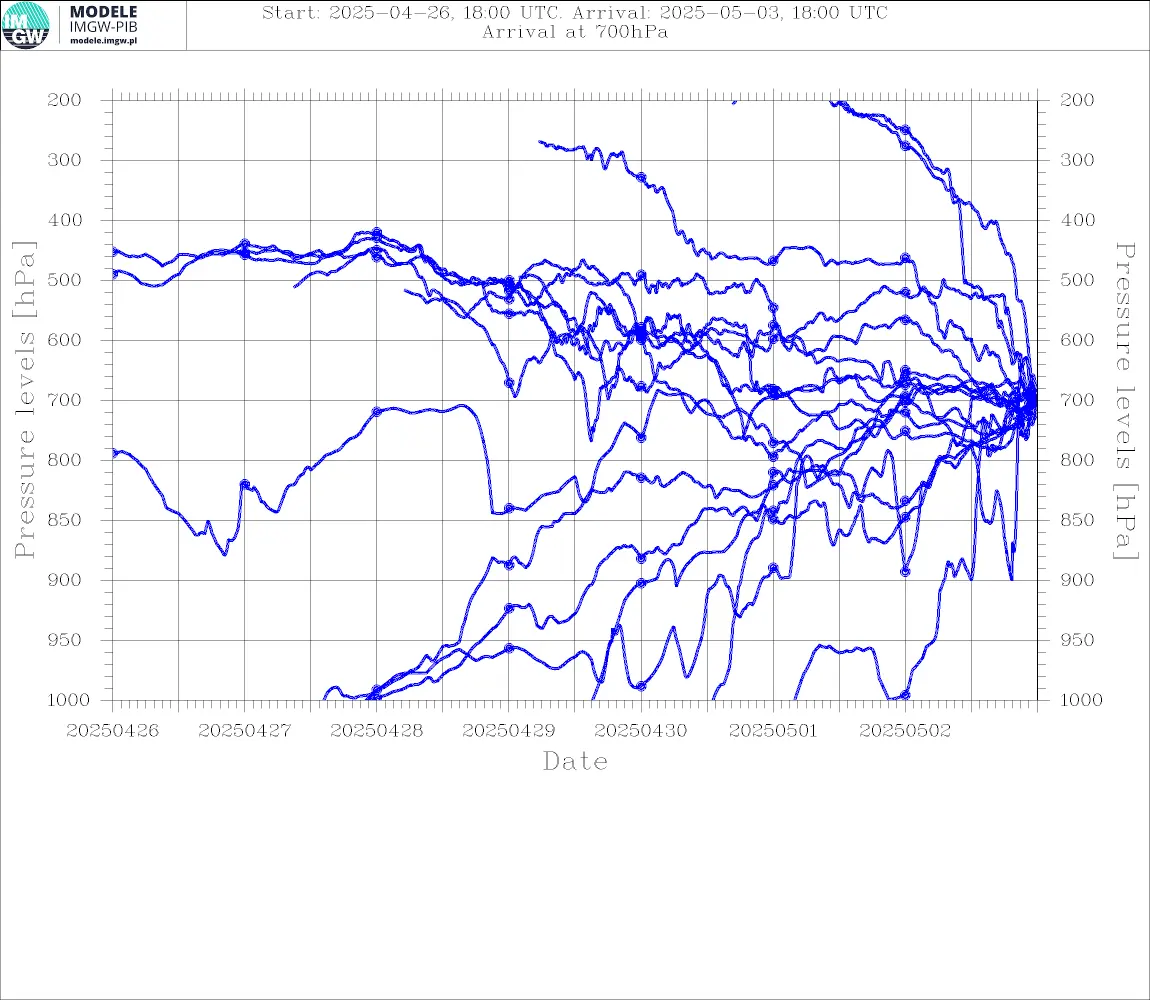
Task: Click the Date axis title
Action: click(576, 762)
